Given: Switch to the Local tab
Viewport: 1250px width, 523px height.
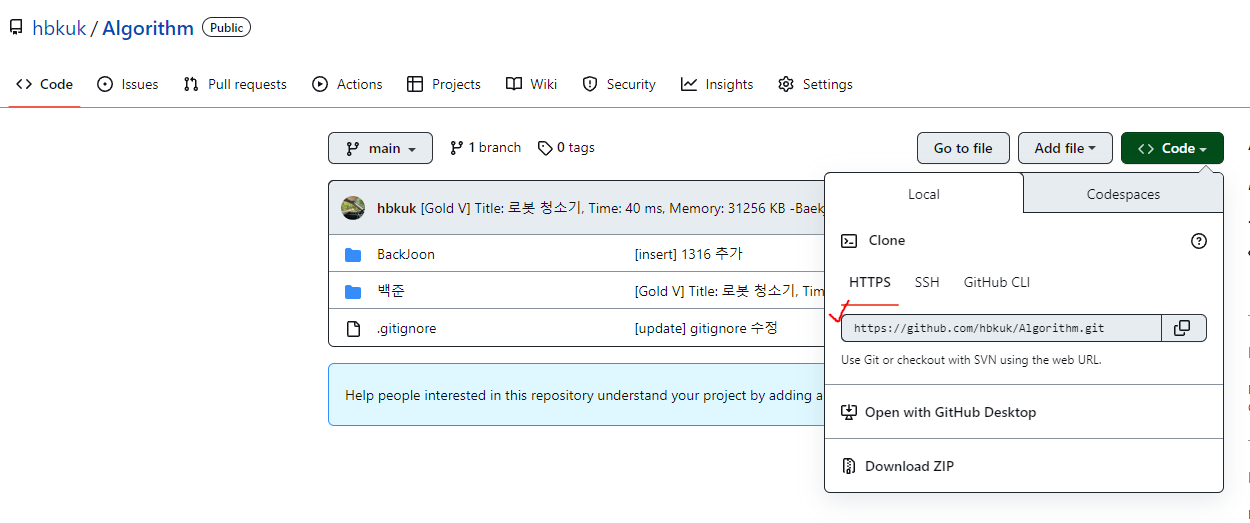Looking at the screenshot, I should [x=924, y=194].
